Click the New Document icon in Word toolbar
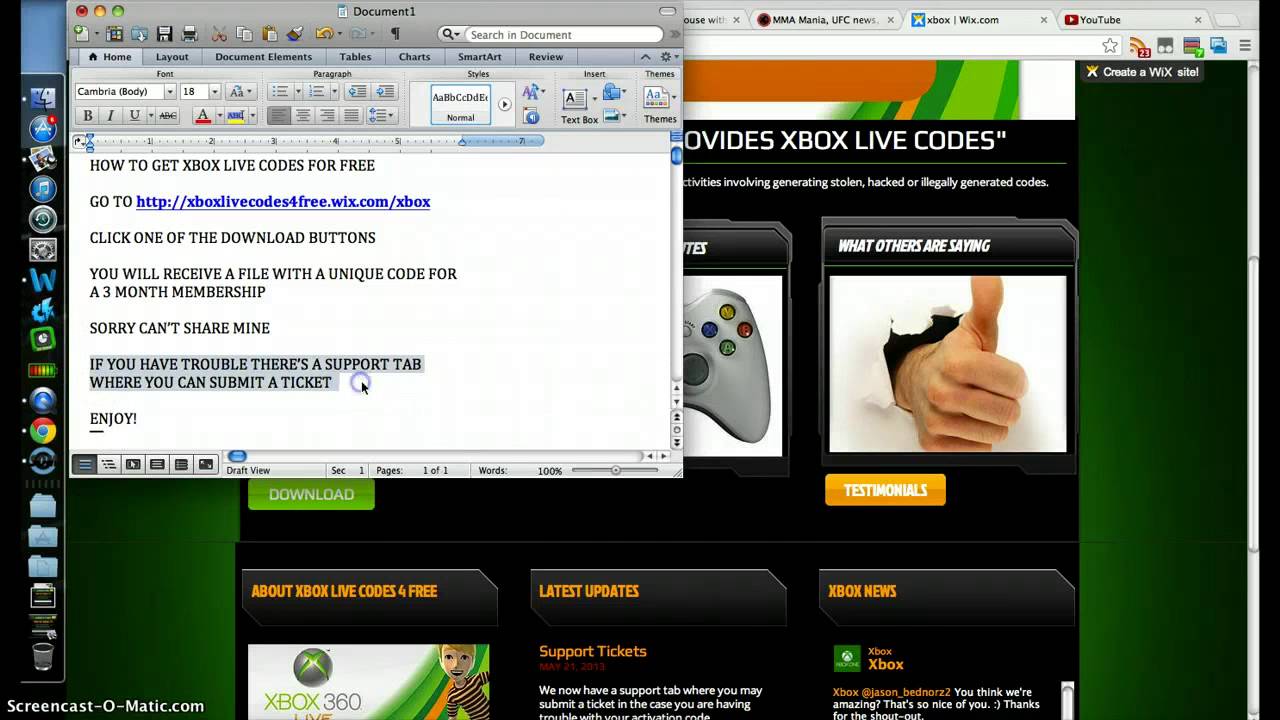 tap(81, 34)
